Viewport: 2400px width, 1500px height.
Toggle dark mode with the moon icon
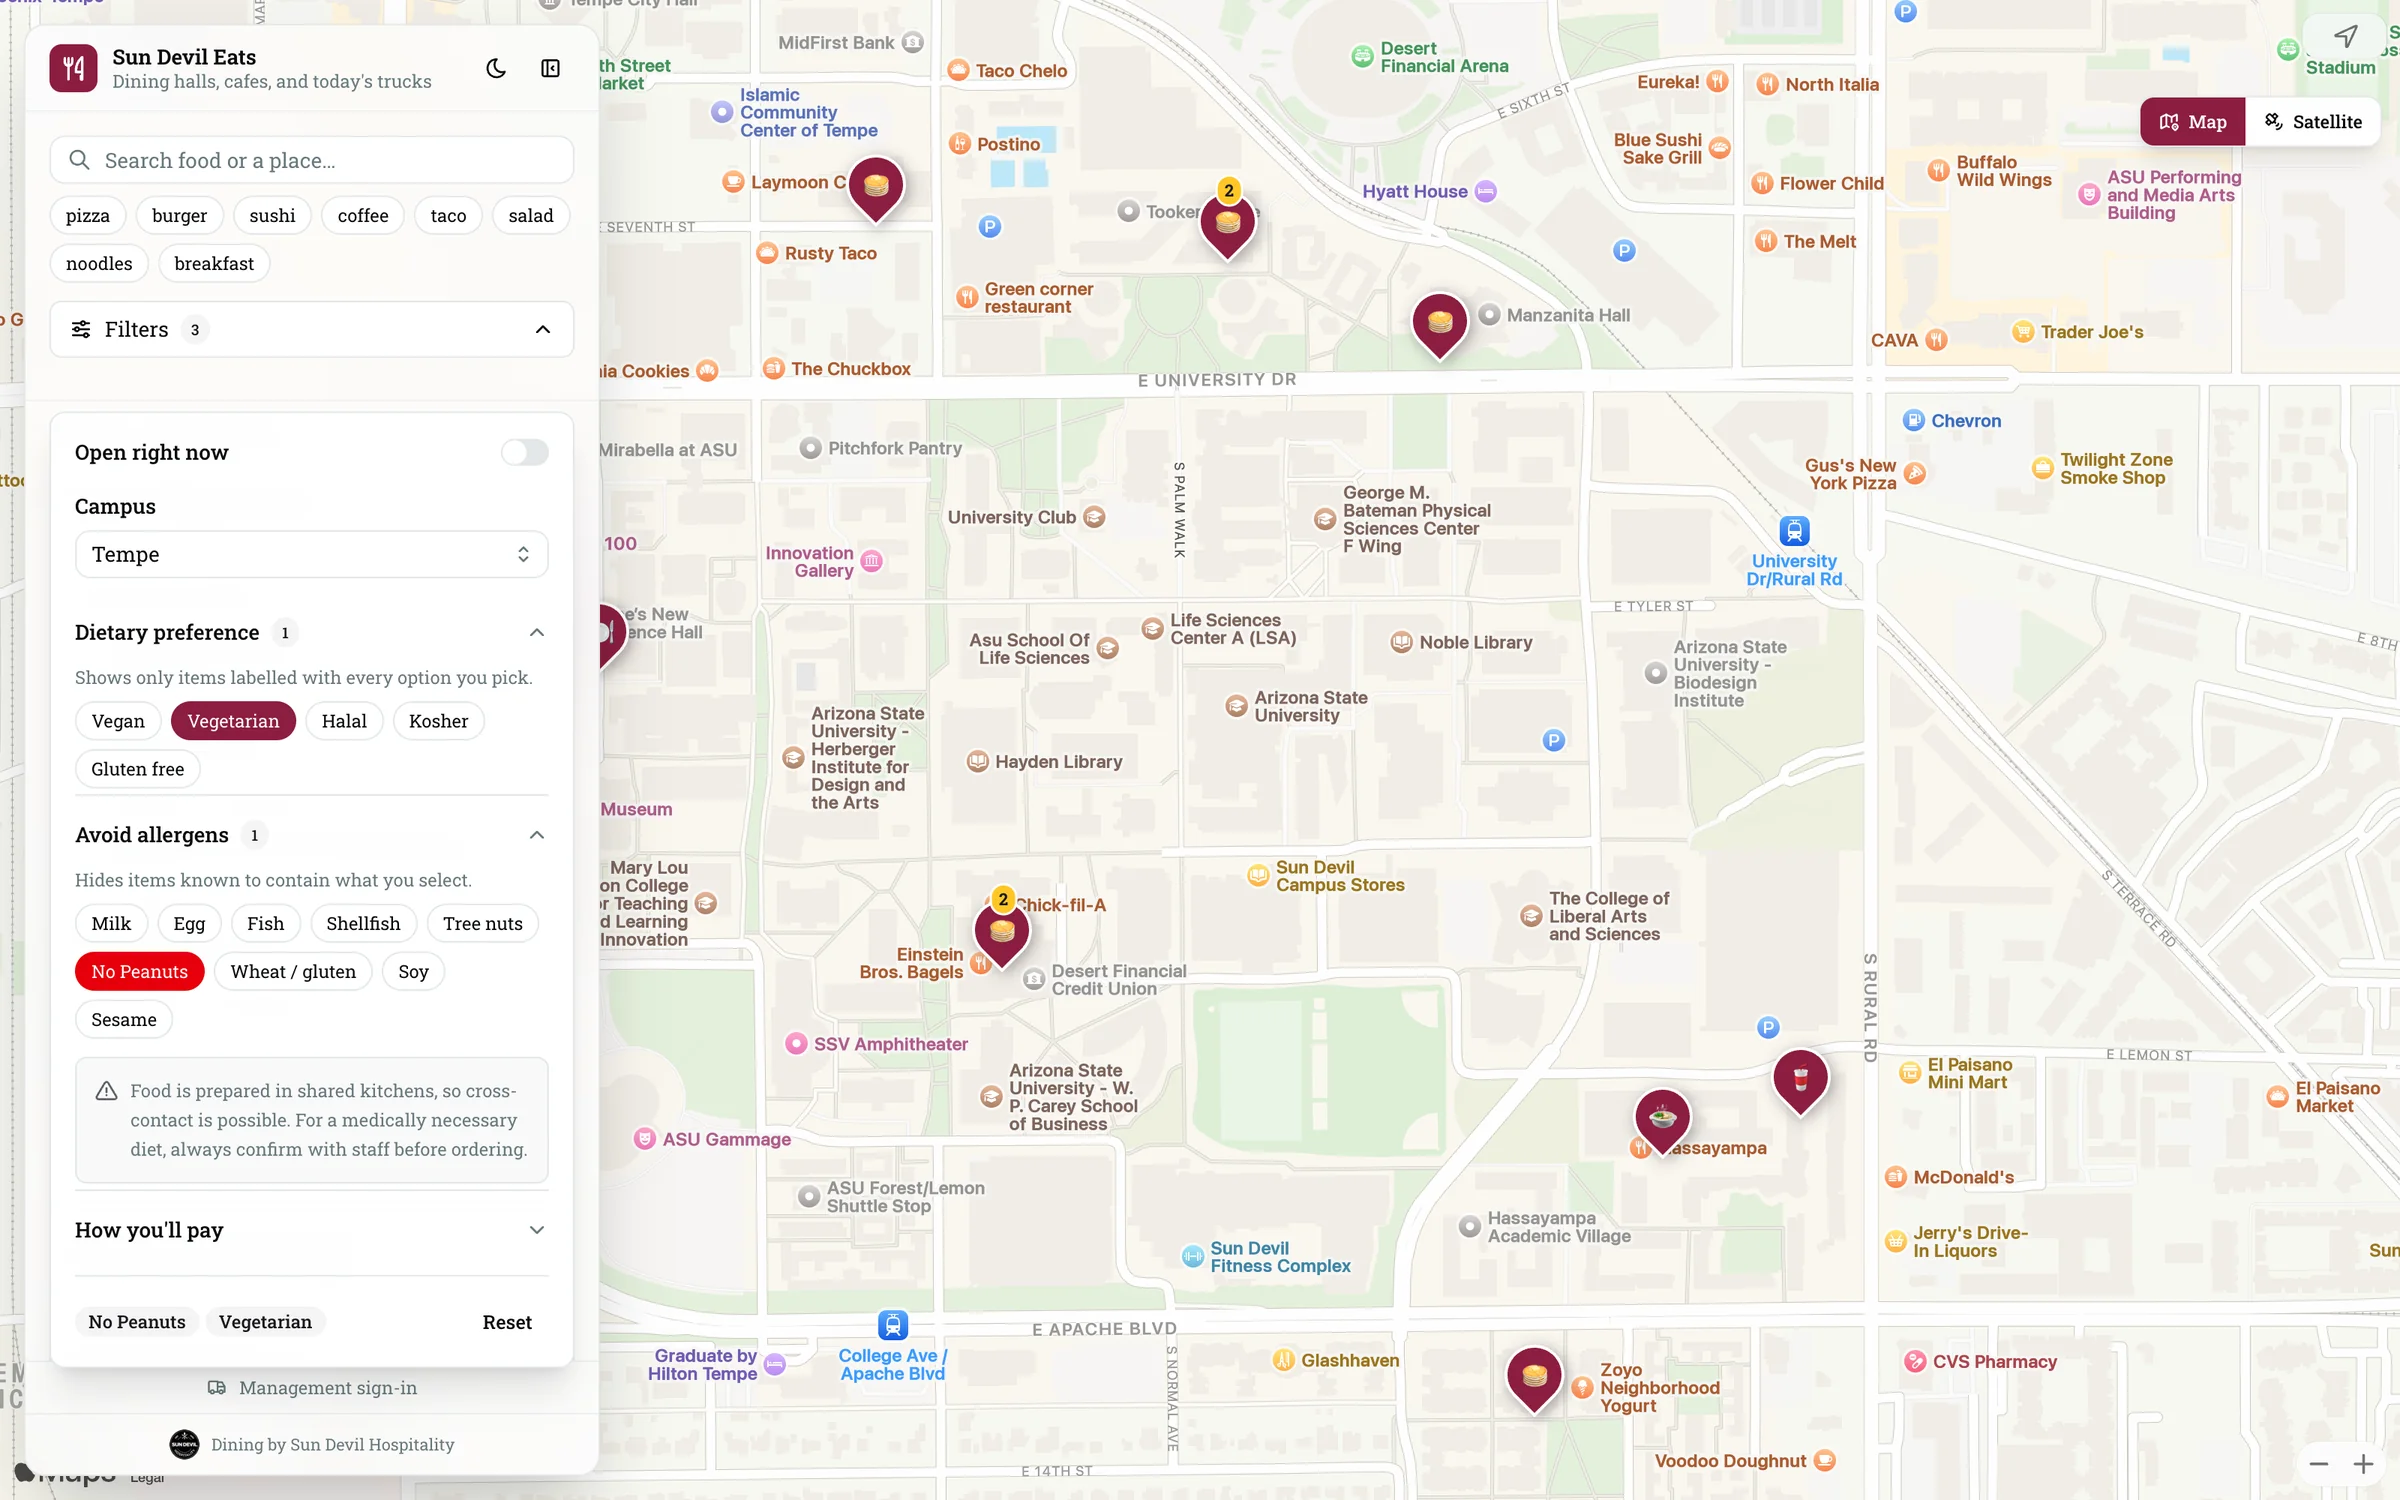(x=496, y=68)
